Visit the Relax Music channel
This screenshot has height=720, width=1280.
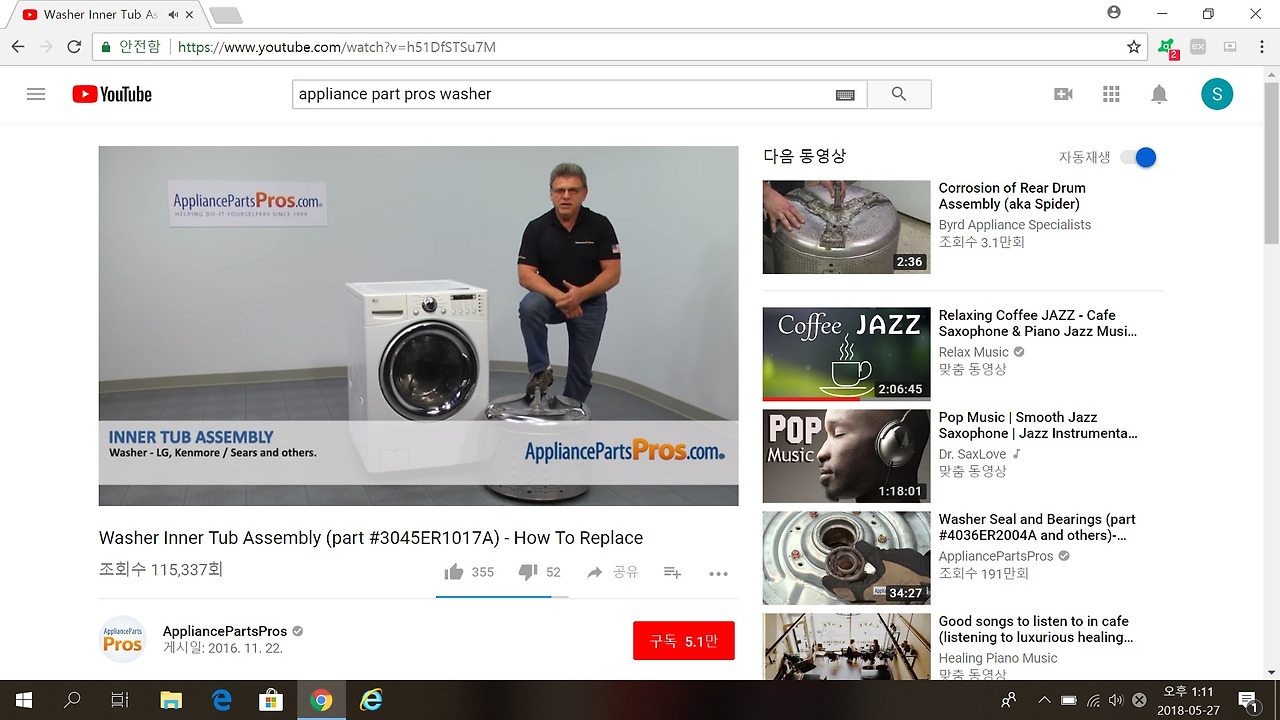tap(974, 352)
